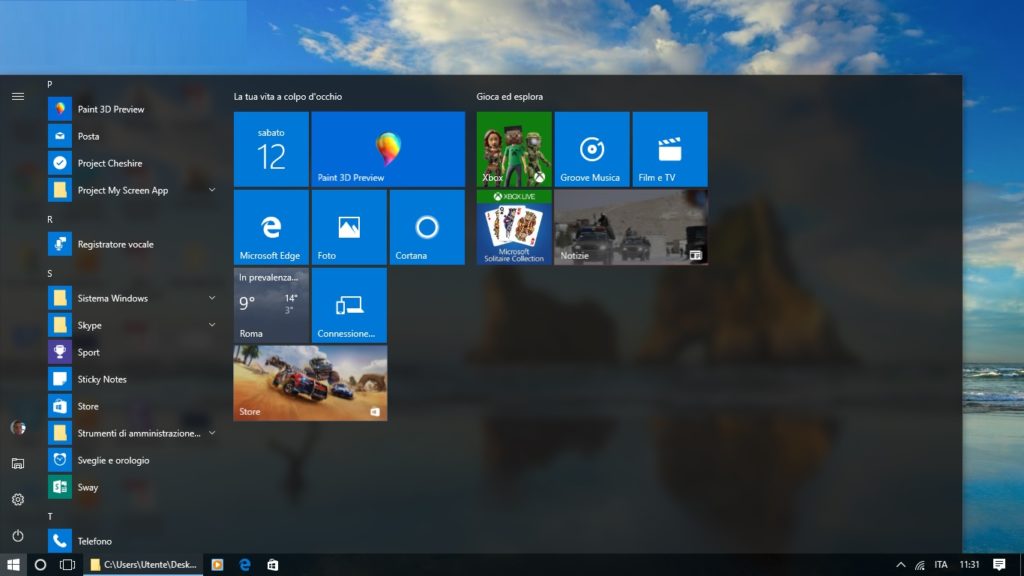Open Microsoft Solitaire Collection tile
1024x576 pixels.
[x=514, y=227]
